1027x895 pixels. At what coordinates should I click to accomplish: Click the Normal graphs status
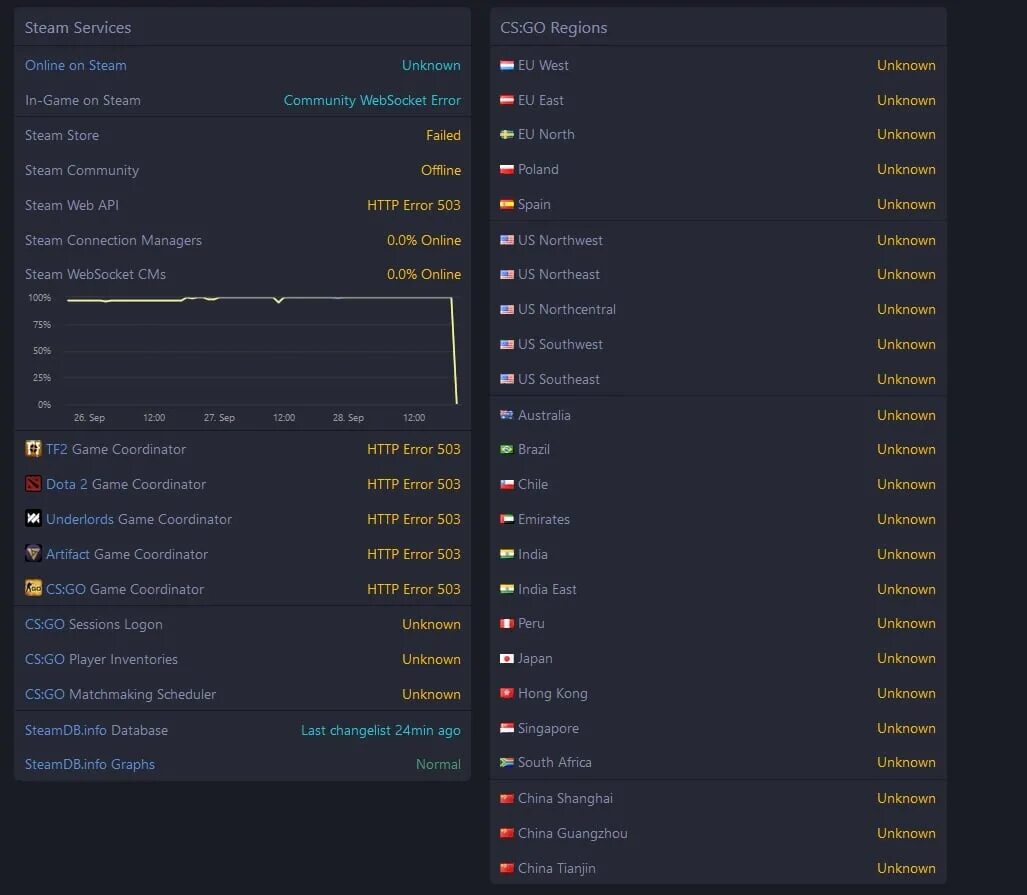pyautogui.click(x=438, y=764)
